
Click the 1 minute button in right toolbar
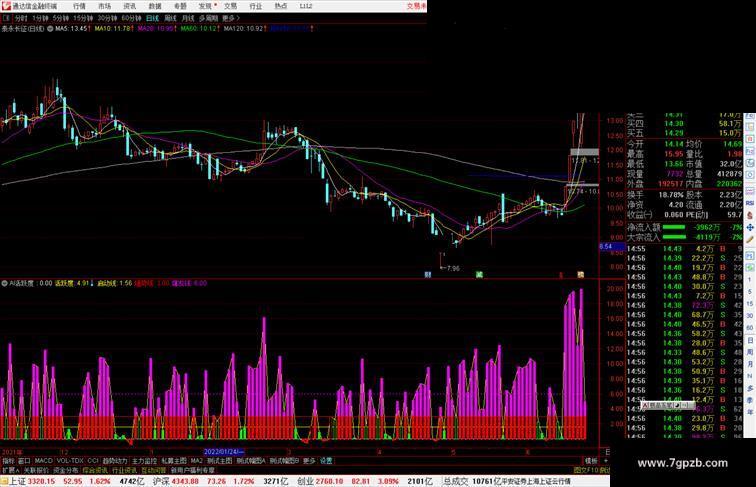[750, 280]
